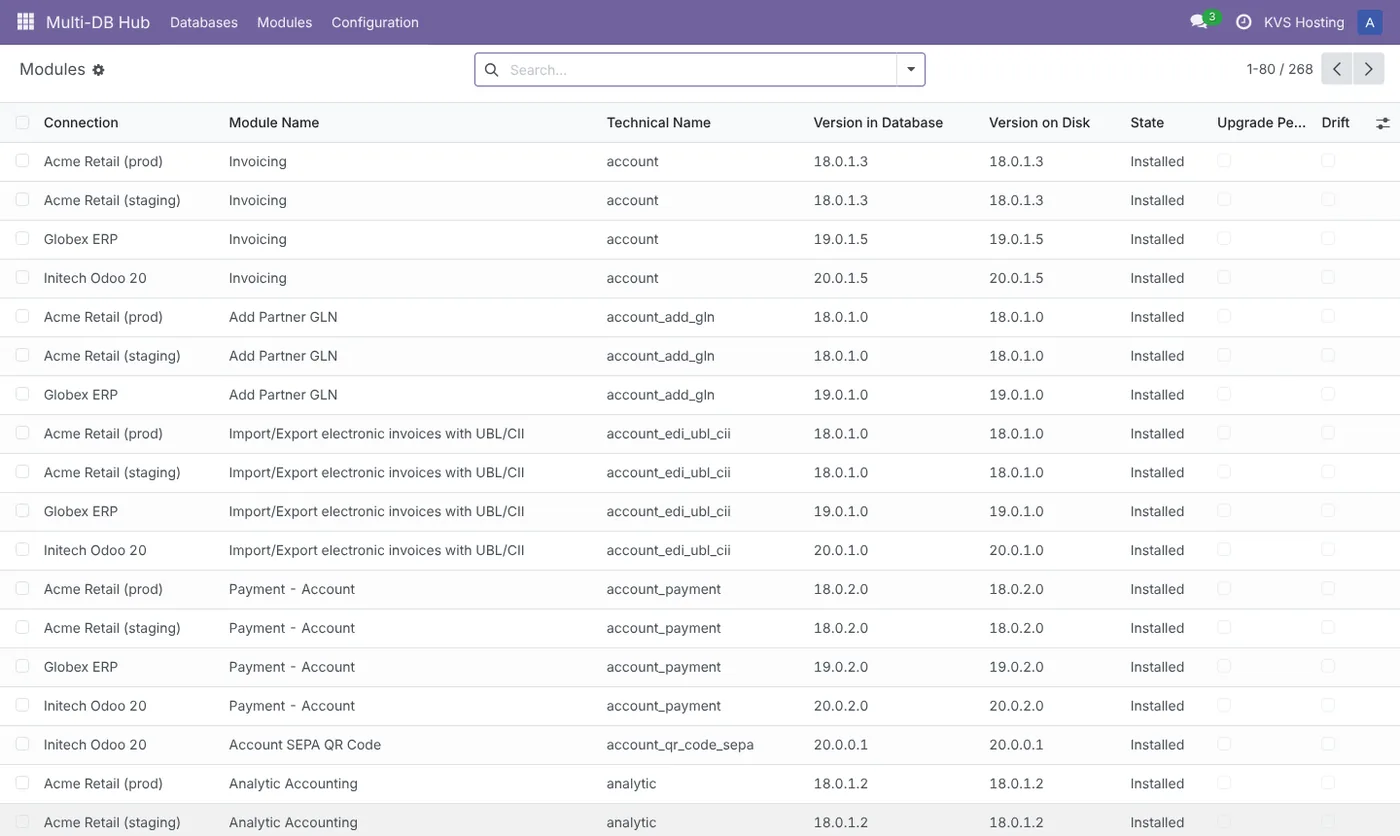Open the Databases menu

204,22
